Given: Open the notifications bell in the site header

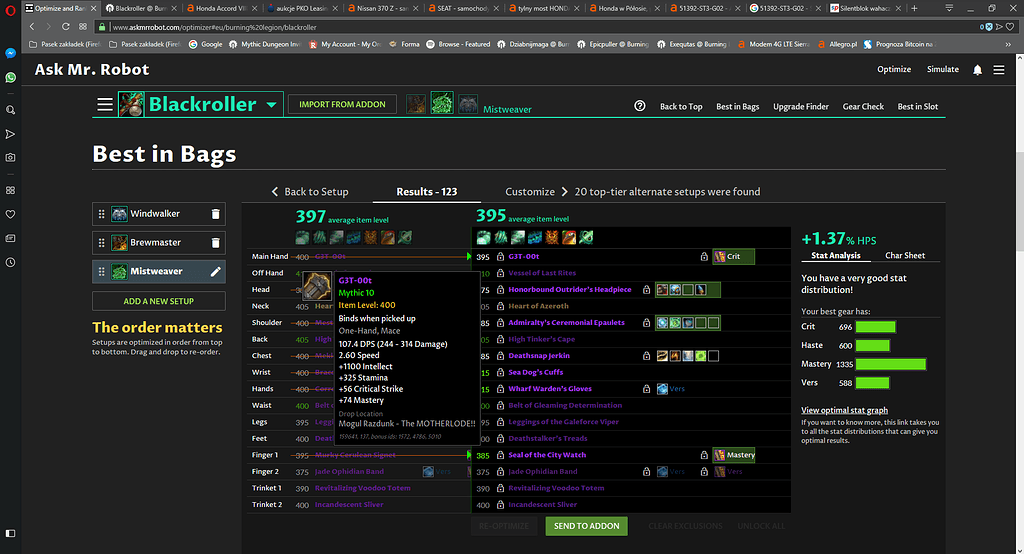Looking at the screenshot, I should [x=977, y=70].
